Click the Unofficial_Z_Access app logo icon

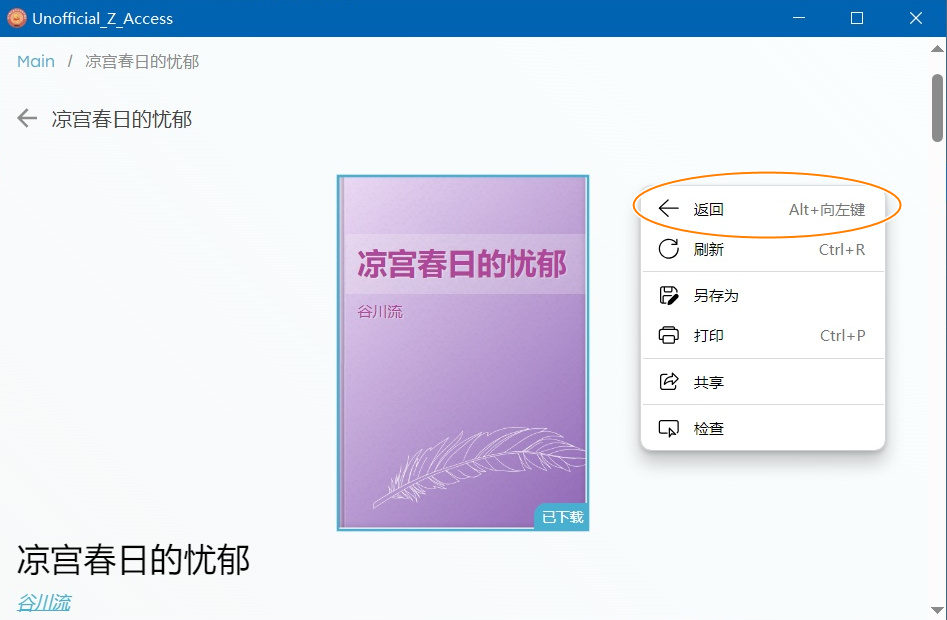tap(16, 18)
